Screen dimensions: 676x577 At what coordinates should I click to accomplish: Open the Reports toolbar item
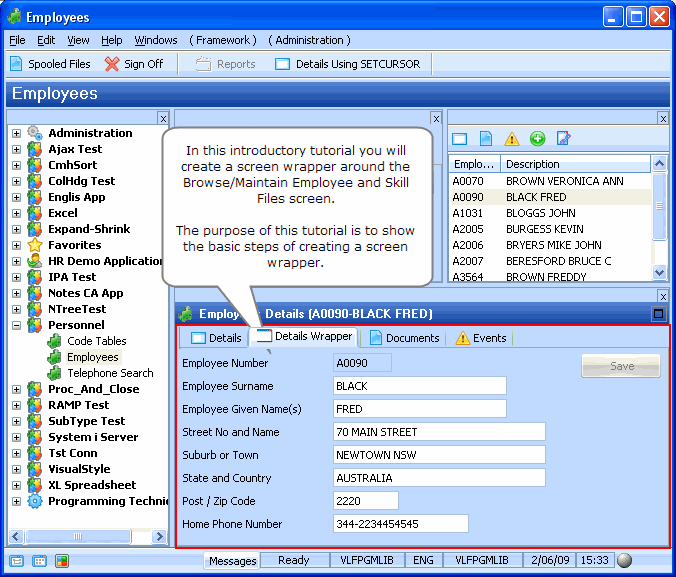[x=225, y=64]
